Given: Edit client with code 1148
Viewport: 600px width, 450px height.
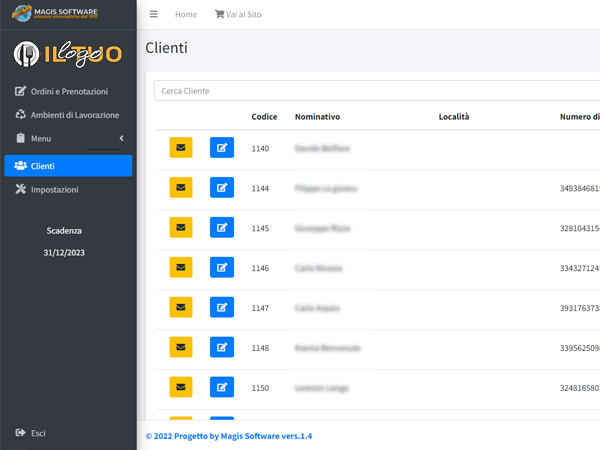Looking at the screenshot, I should pos(222,347).
